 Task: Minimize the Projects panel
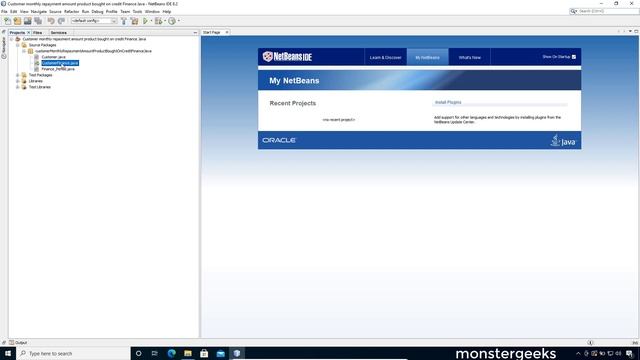tap(195, 32)
